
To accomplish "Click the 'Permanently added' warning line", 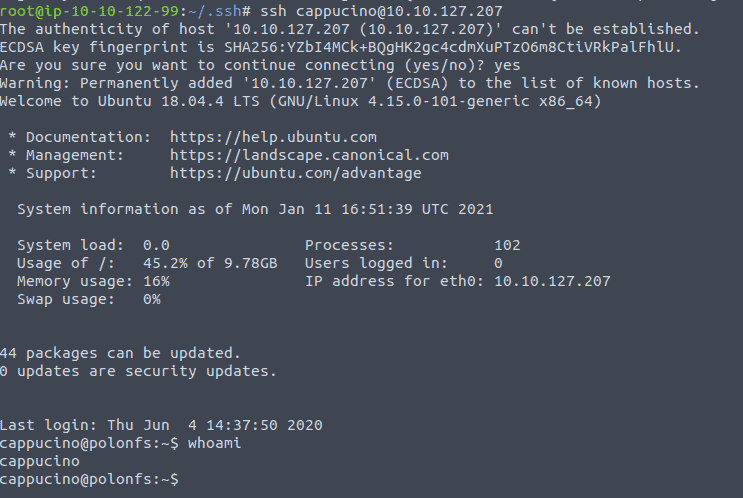I will pos(350,83).
